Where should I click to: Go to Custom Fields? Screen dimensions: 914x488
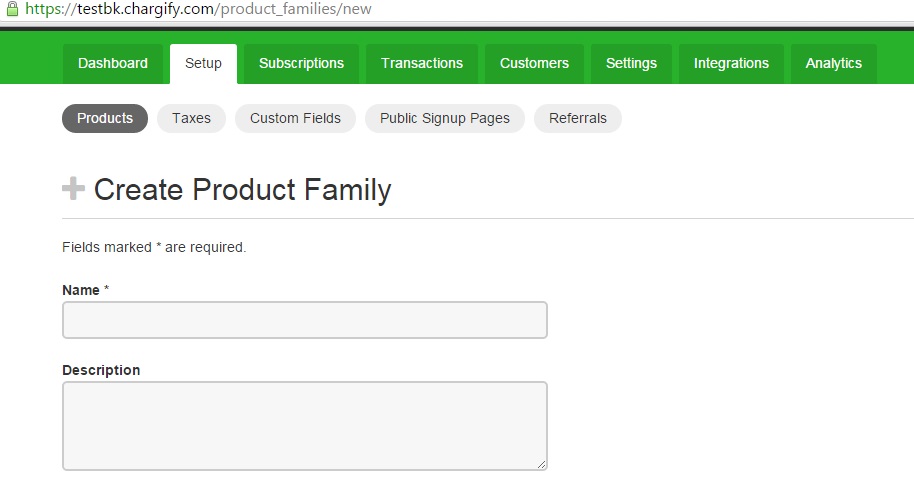pos(296,118)
